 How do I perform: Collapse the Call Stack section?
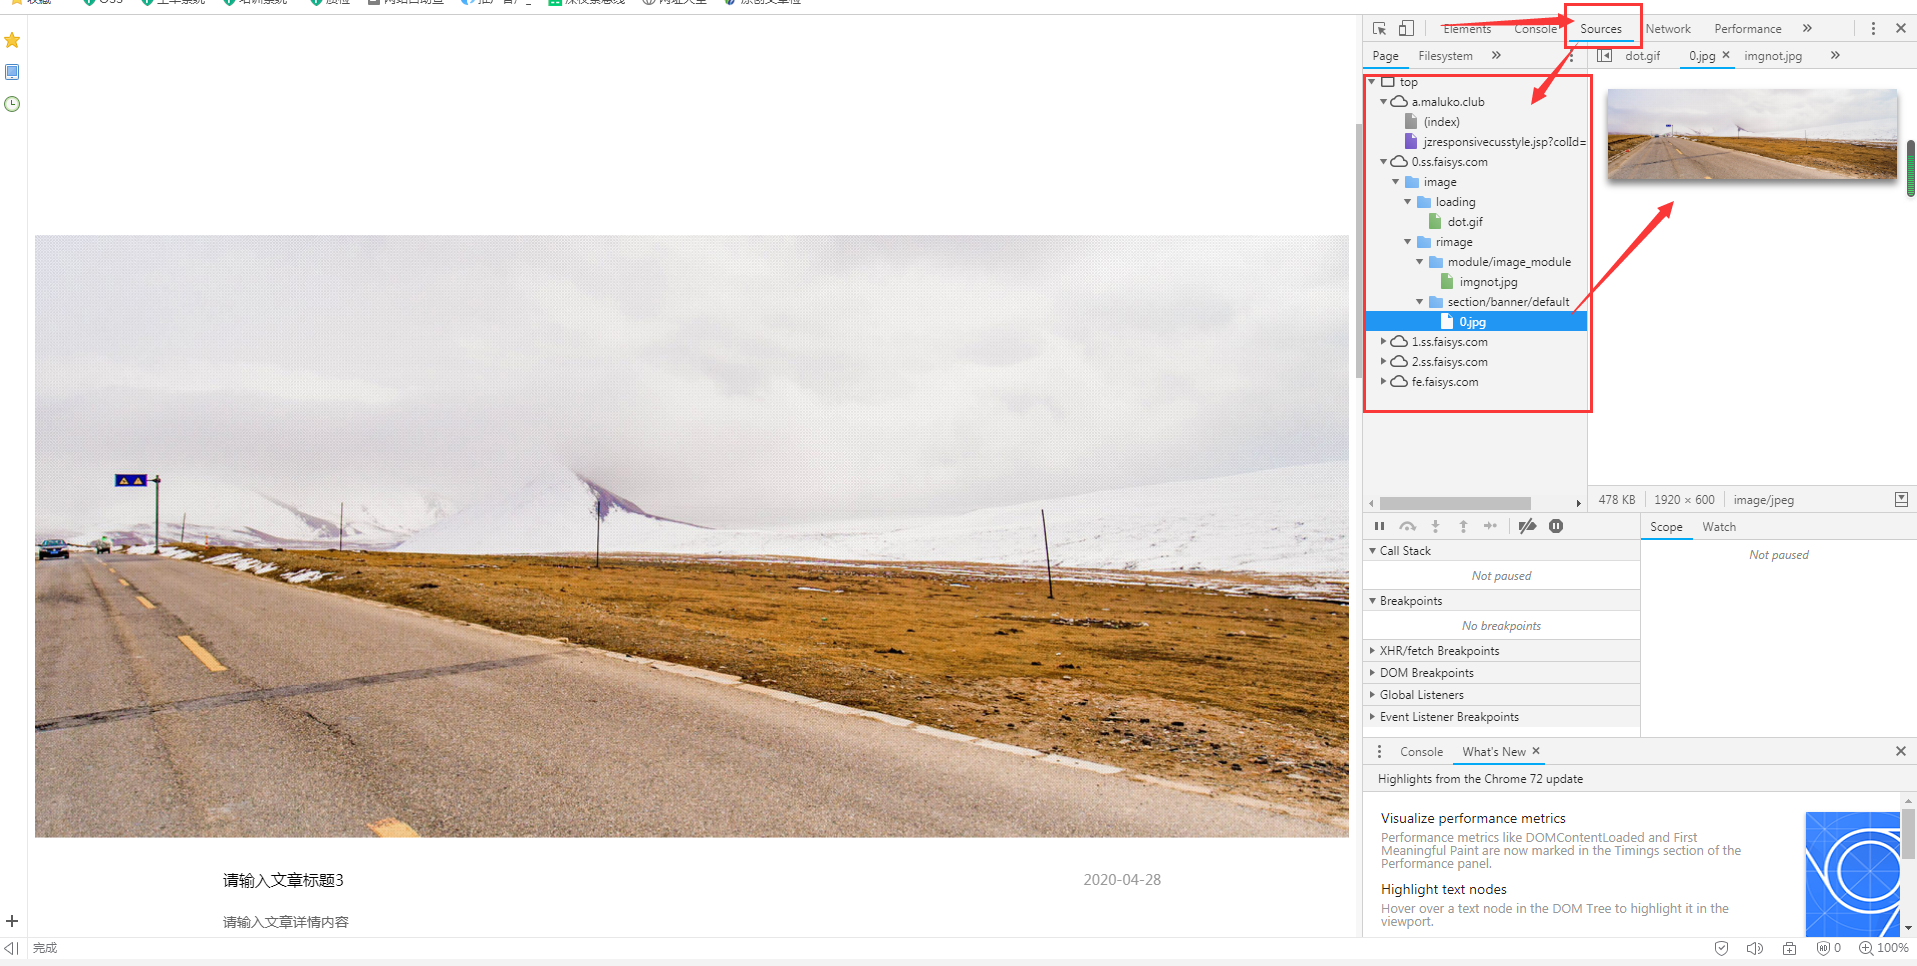pos(1404,551)
